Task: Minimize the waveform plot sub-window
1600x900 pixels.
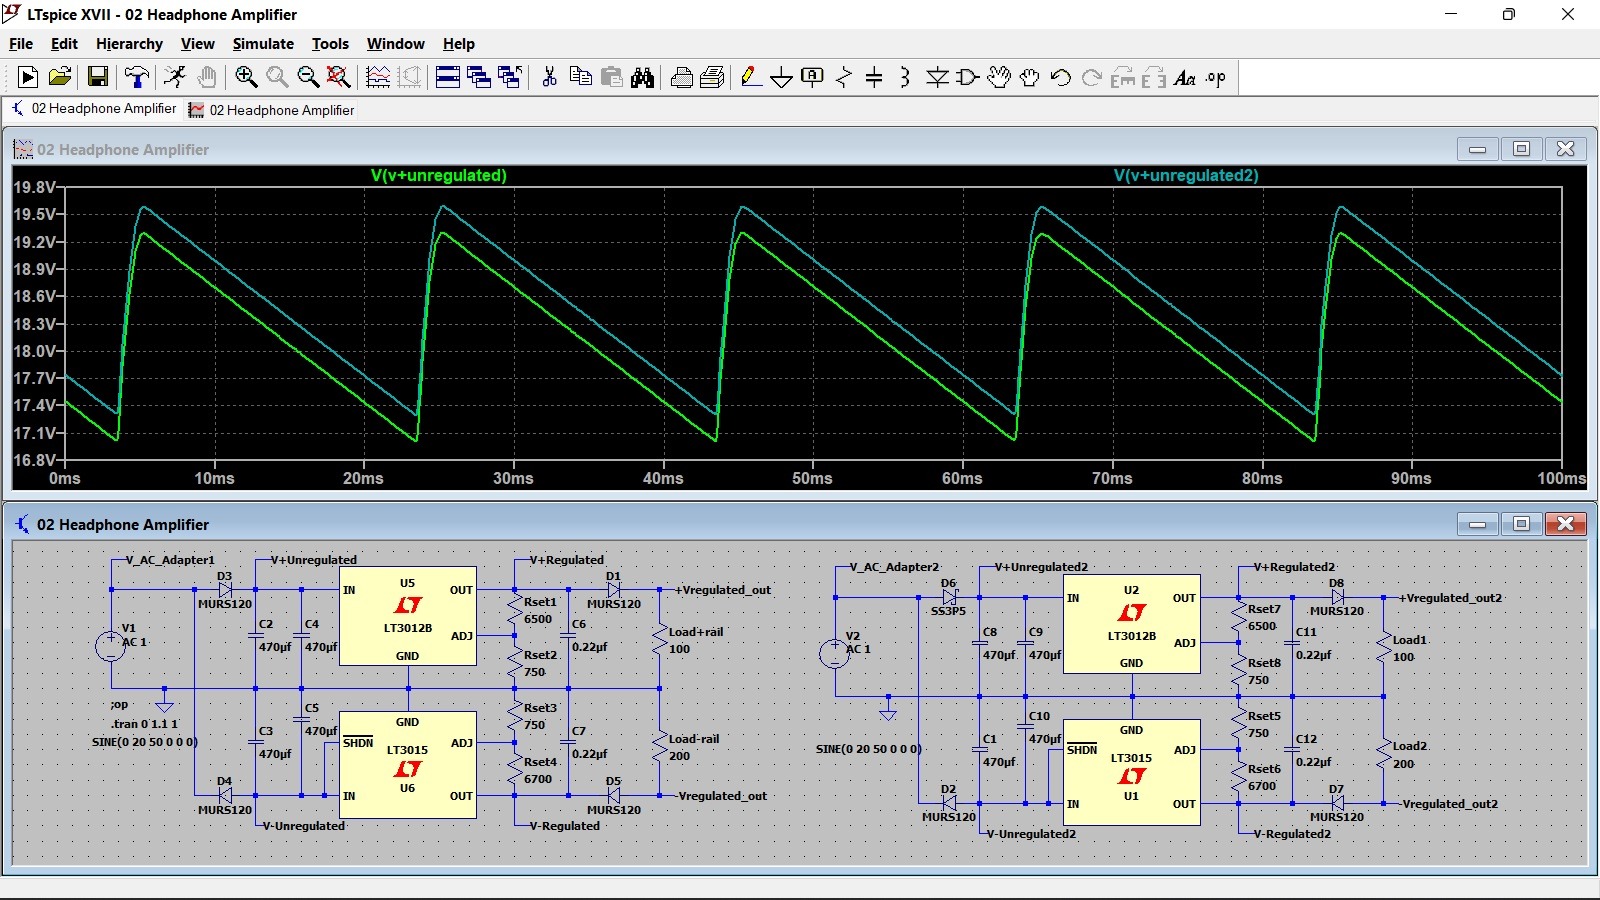Action: tap(1477, 149)
